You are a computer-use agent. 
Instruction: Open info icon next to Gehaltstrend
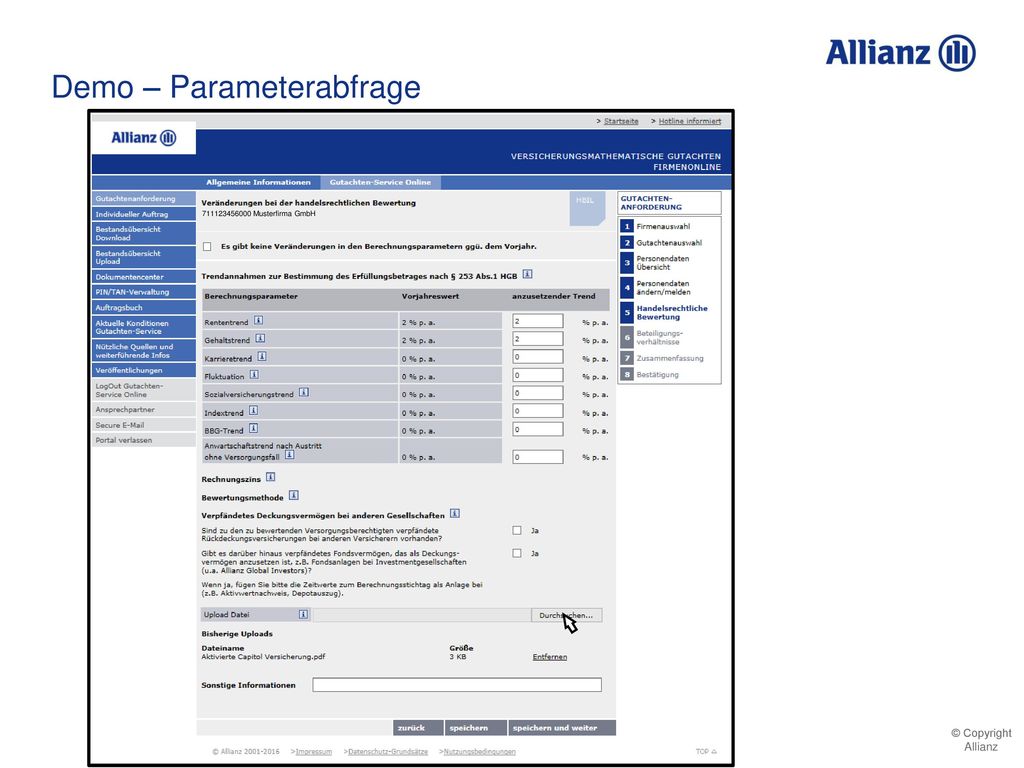pos(260,338)
